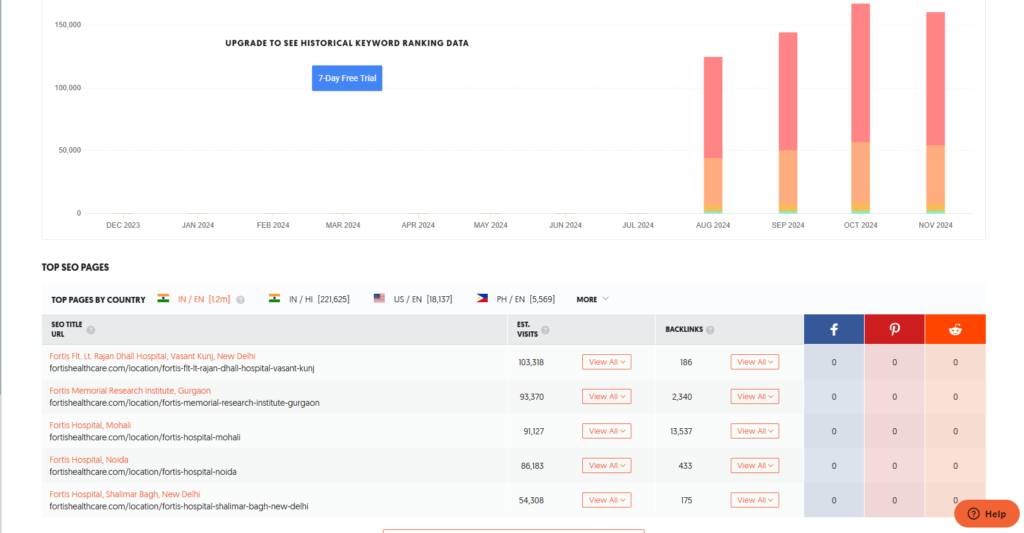Image resolution: width=1024 pixels, height=533 pixels.
Task: Click the United States flag icon
Action: [380, 299]
